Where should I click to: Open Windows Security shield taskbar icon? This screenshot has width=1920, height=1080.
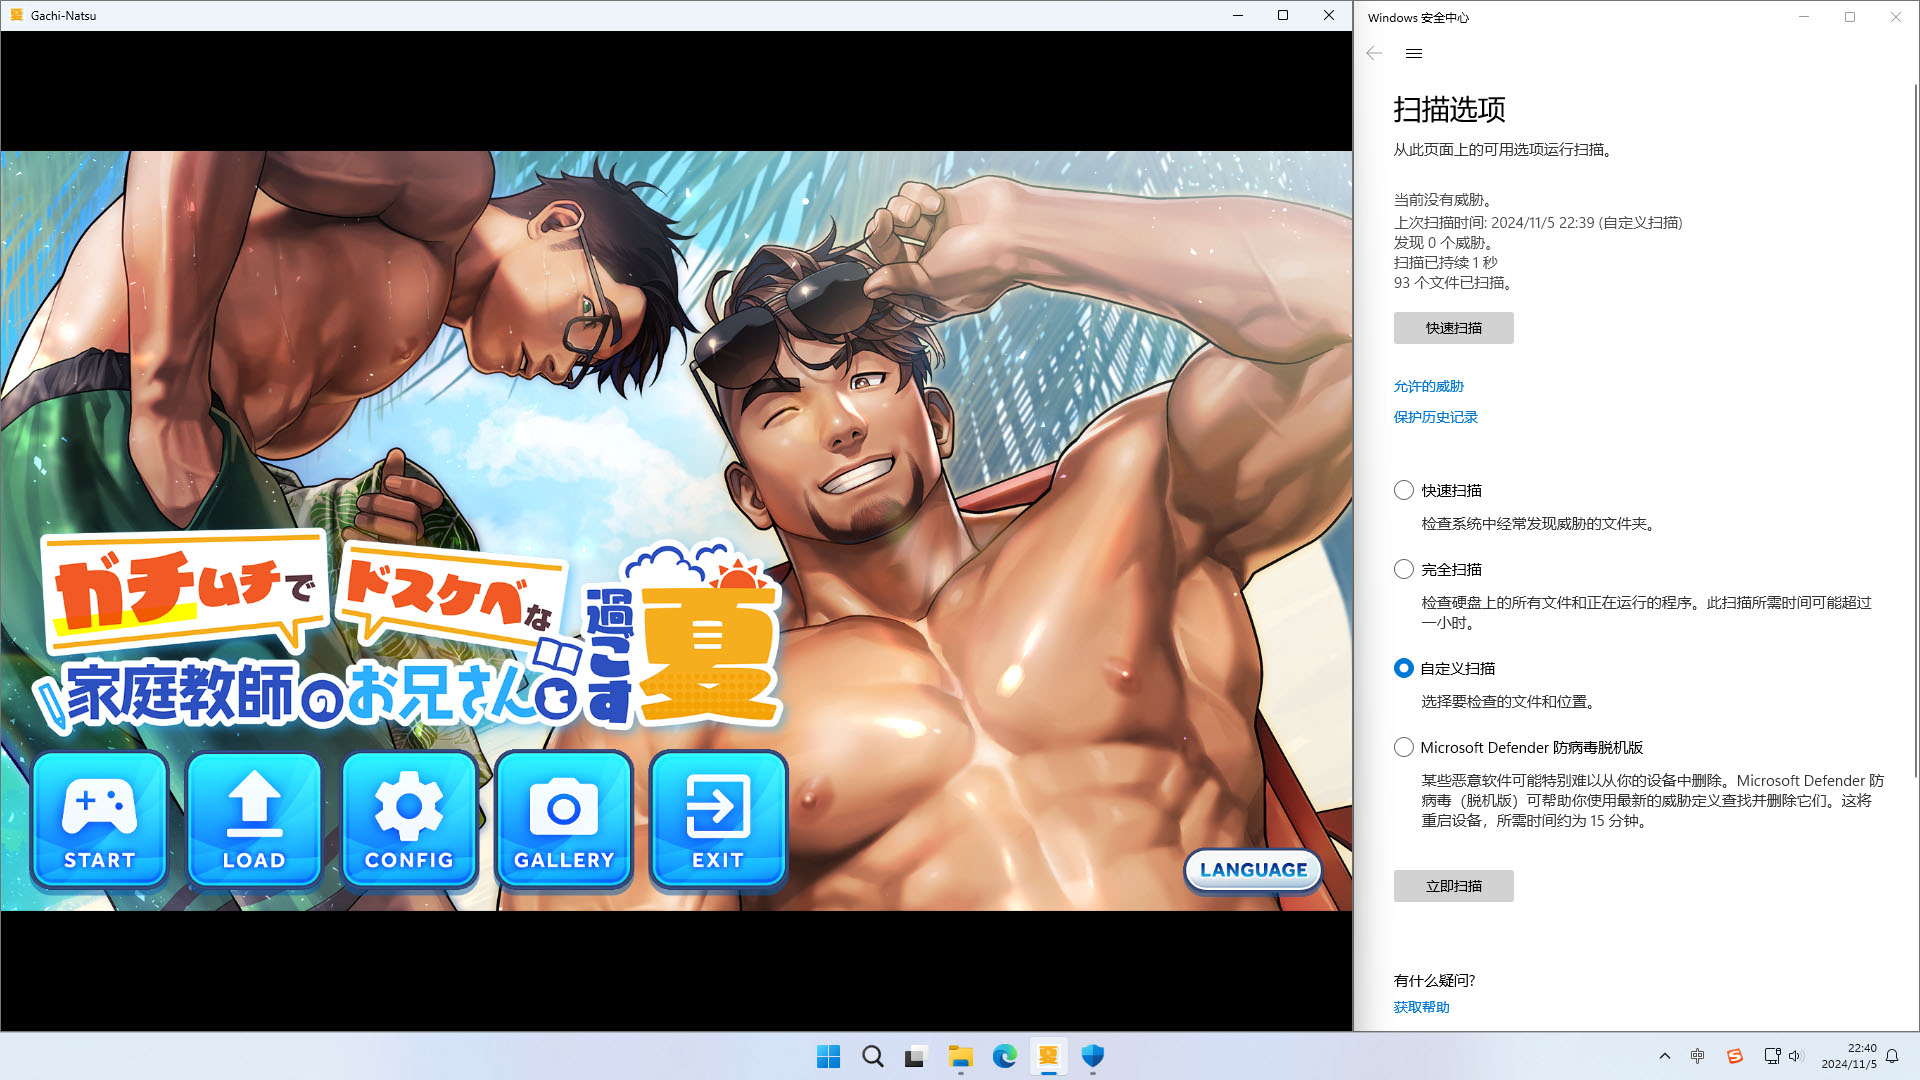tap(1092, 1056)
